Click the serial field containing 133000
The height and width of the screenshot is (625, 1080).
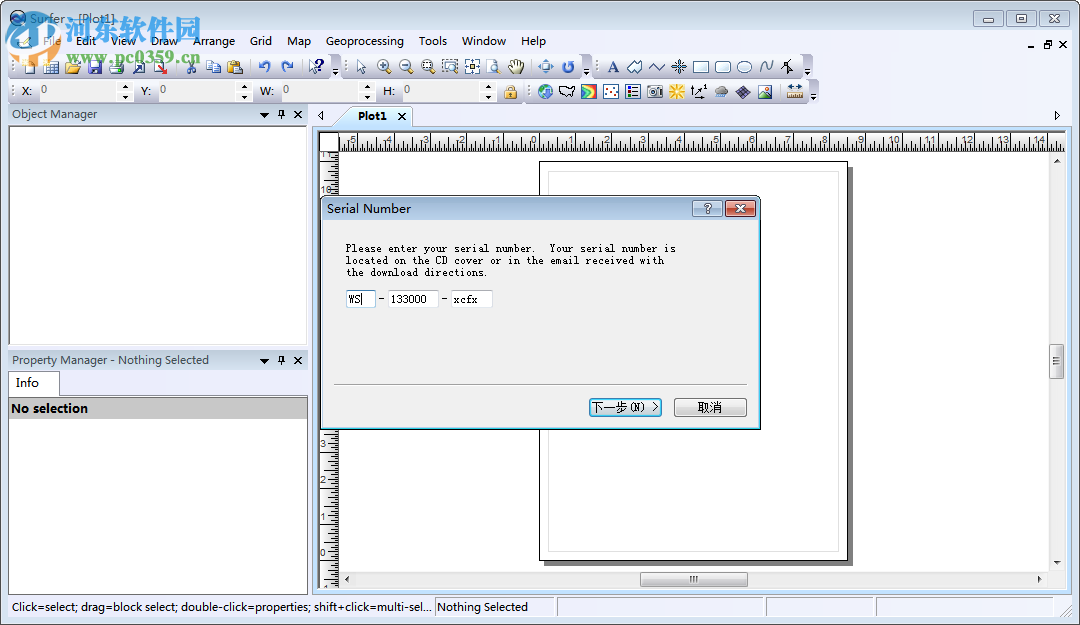pos(413,299)
